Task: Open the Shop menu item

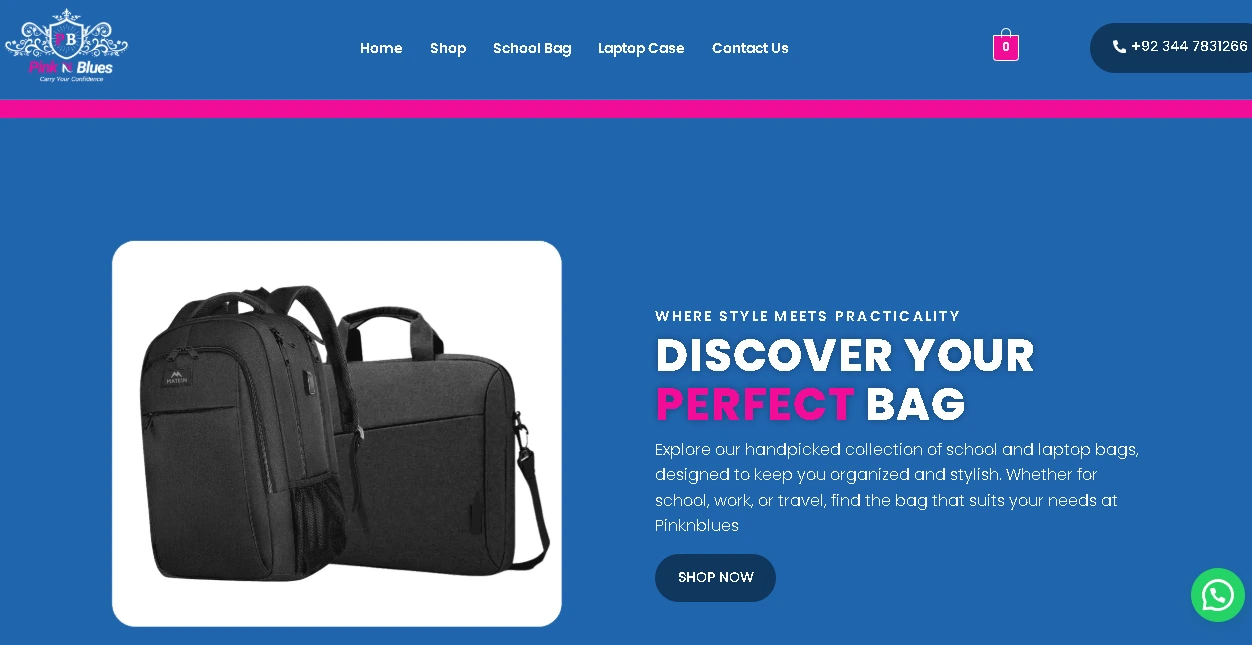Action: [x=448, y=48]
